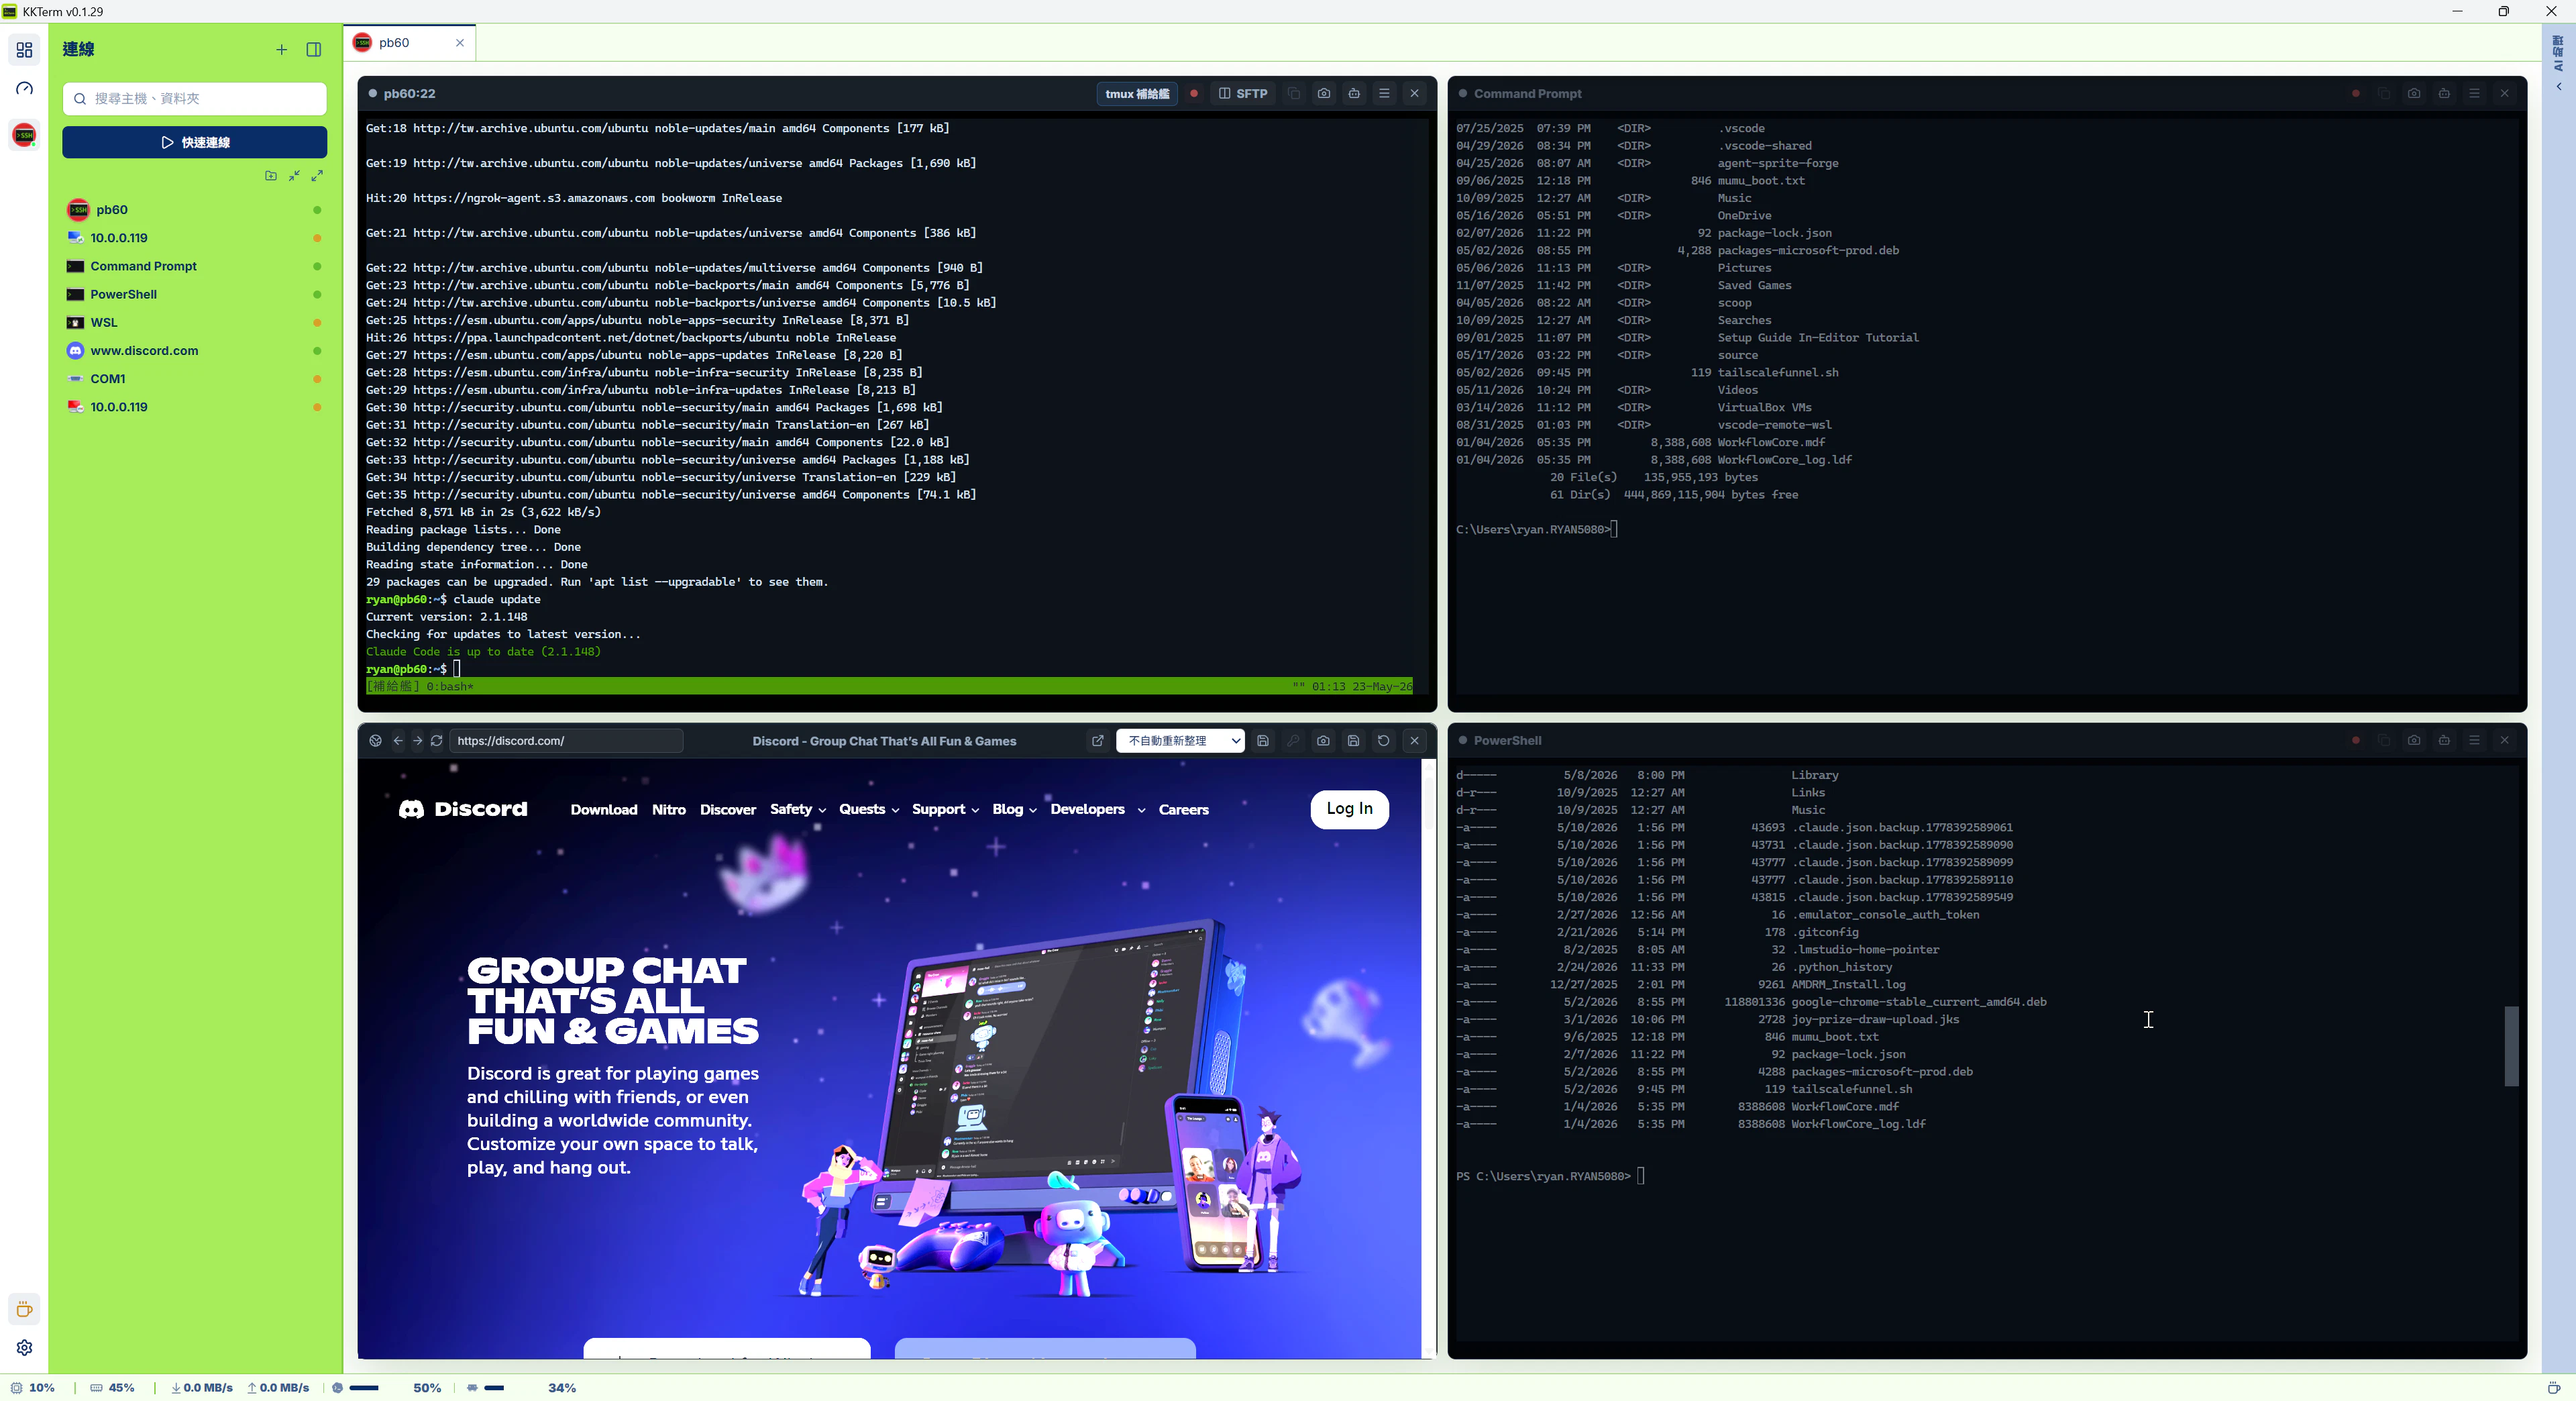Viewport: 2576px width, 1401px height.
Task: Click the coffee cup icon in the left rail
Action: pyautogui.click(x=24, y=1310)
